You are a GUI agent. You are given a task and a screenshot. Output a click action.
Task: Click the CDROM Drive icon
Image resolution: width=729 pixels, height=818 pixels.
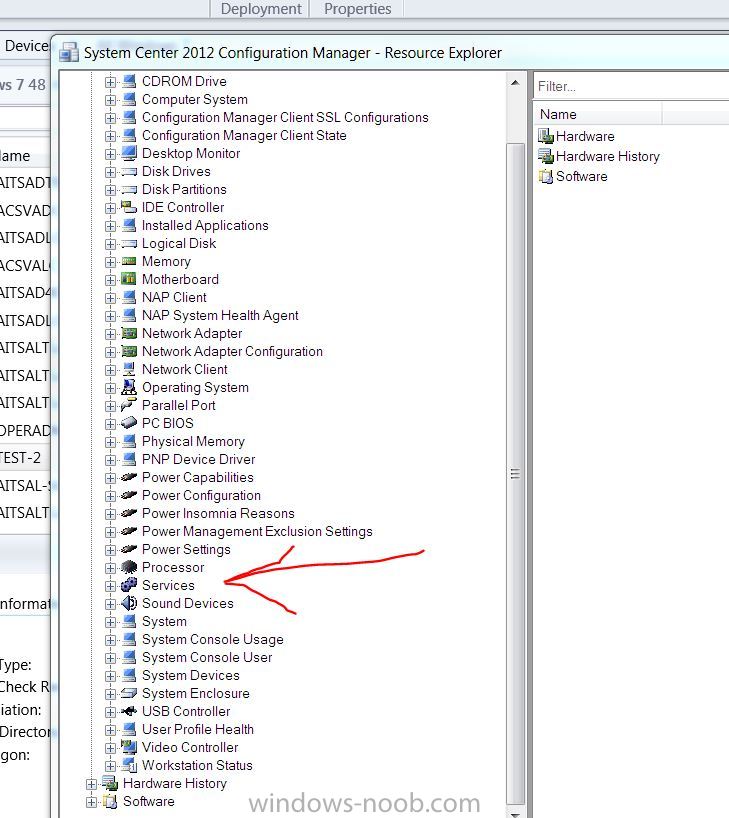(129, 81)
